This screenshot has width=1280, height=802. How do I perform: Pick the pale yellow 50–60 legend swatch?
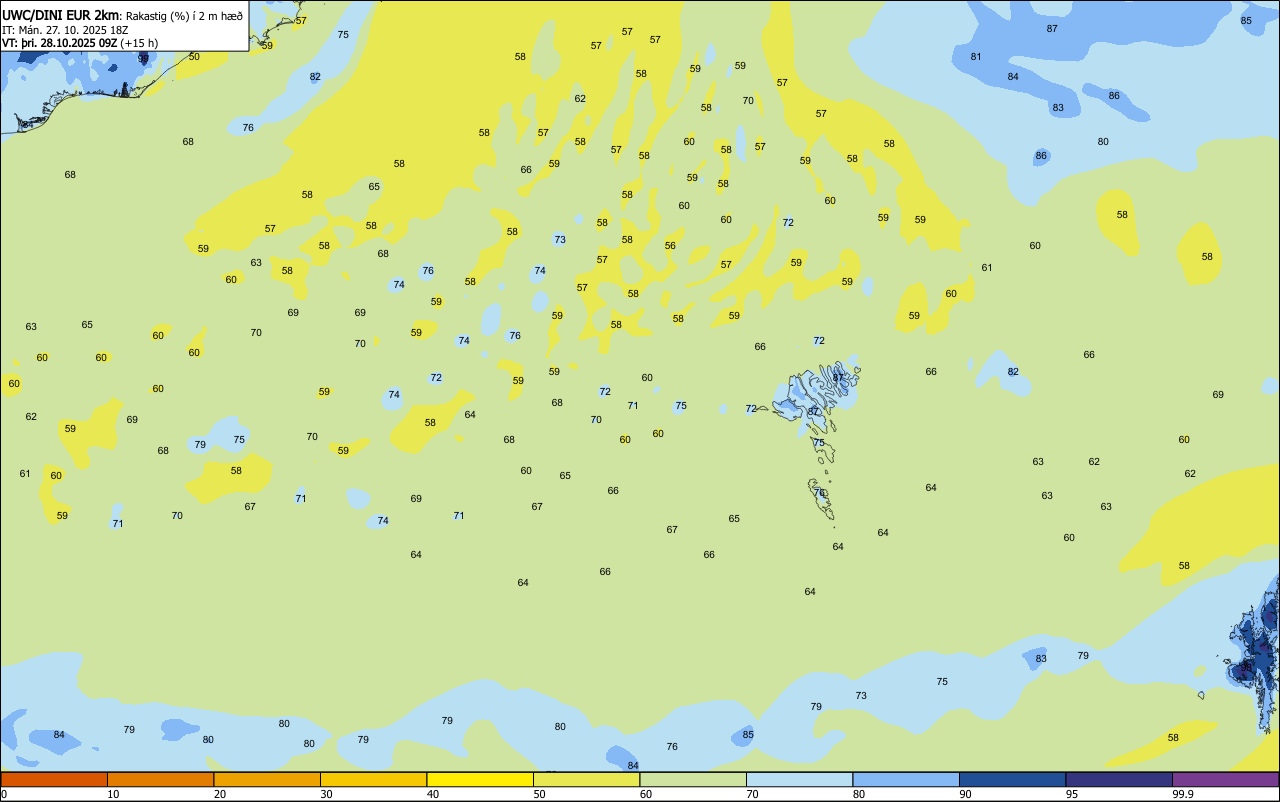point(586,779)
